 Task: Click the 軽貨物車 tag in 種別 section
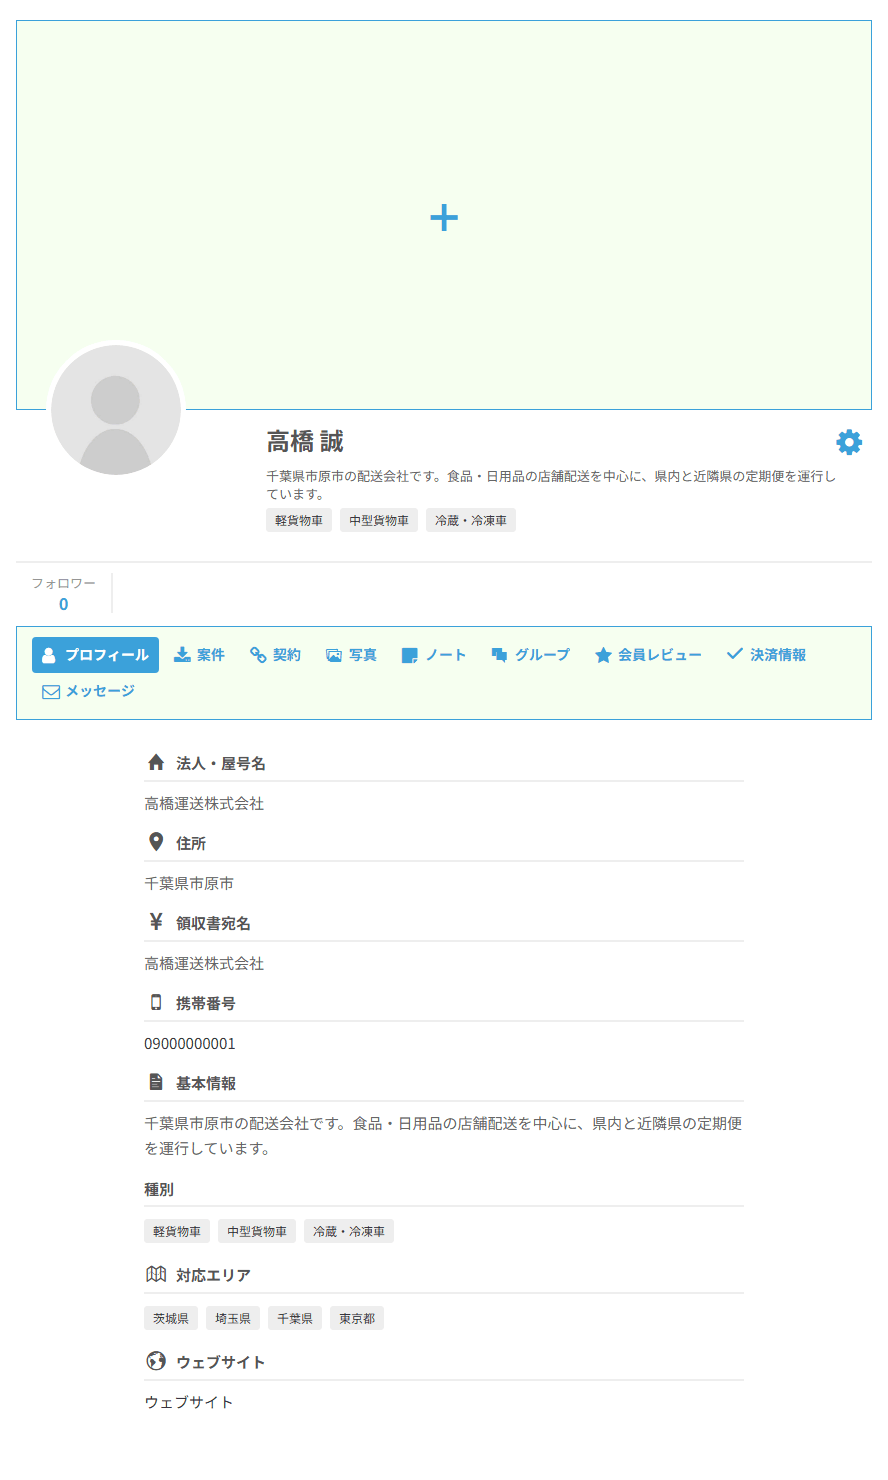click(177, 1231)
